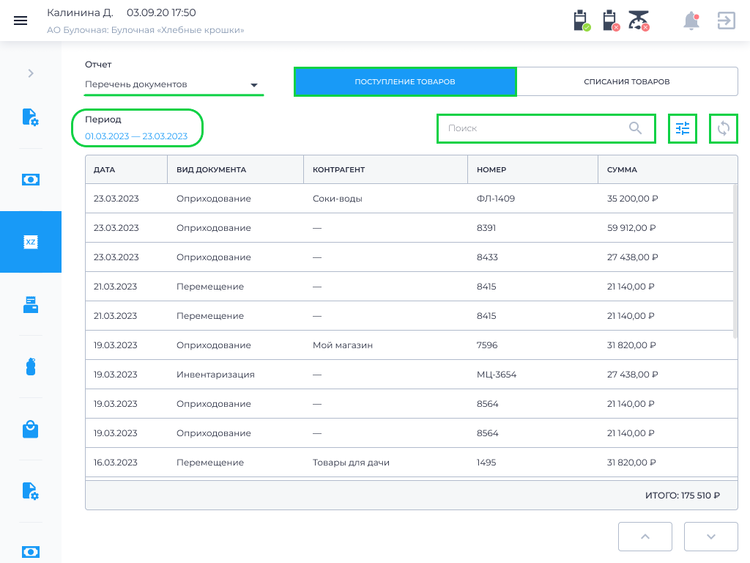The height and width of the screenshot is (563, 750).
Task: Page the table up with the up-arrow button
Action: point(645,537)
